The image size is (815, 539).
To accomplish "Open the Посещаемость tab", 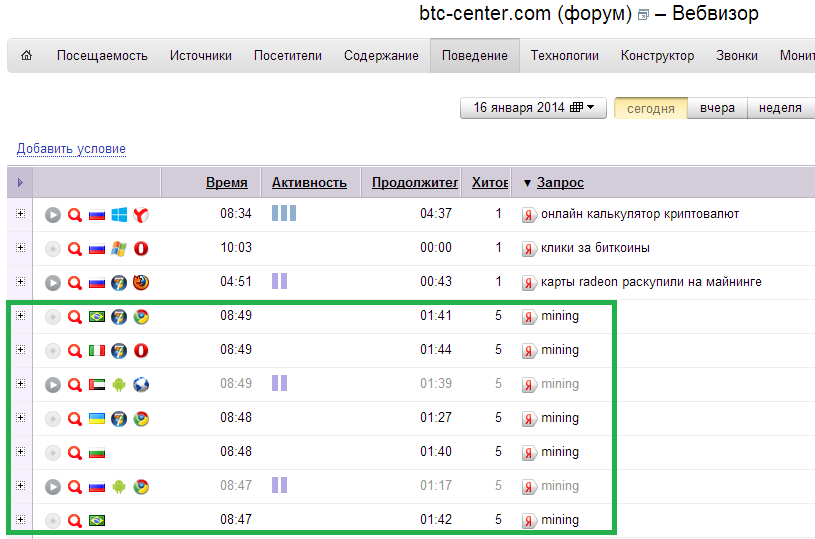I will tap(102, 56).
